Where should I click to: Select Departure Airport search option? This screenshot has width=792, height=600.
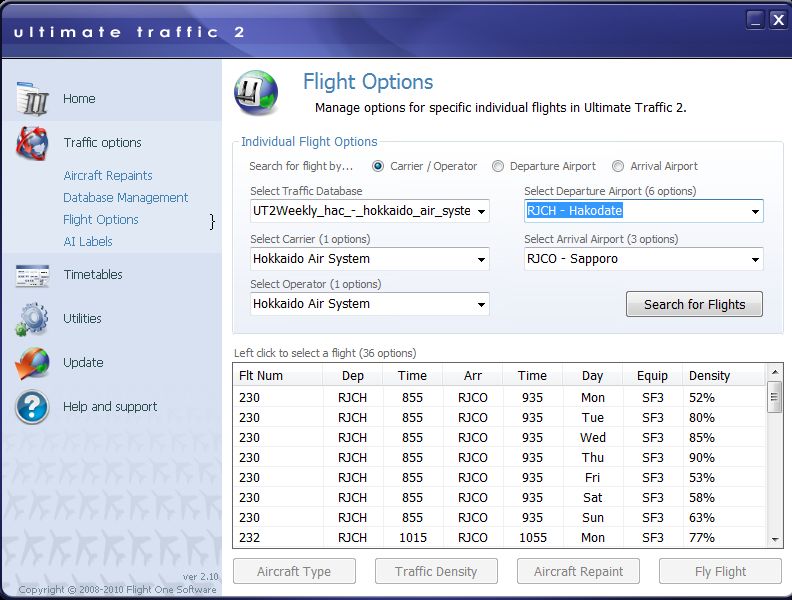coord(498,166)
